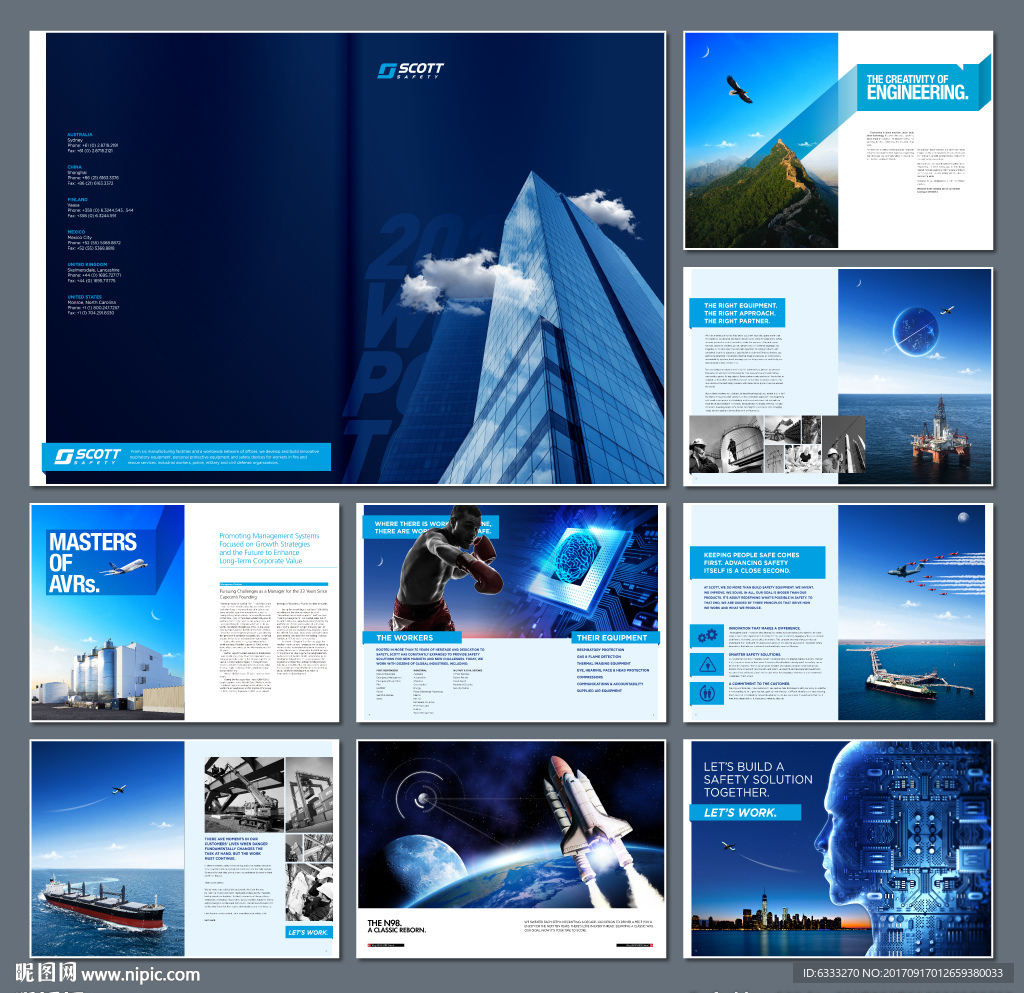
Task: Click THE RIGHT EQUIPMENT. heading box
Action: pyautogui.click(x=737, y=313)
